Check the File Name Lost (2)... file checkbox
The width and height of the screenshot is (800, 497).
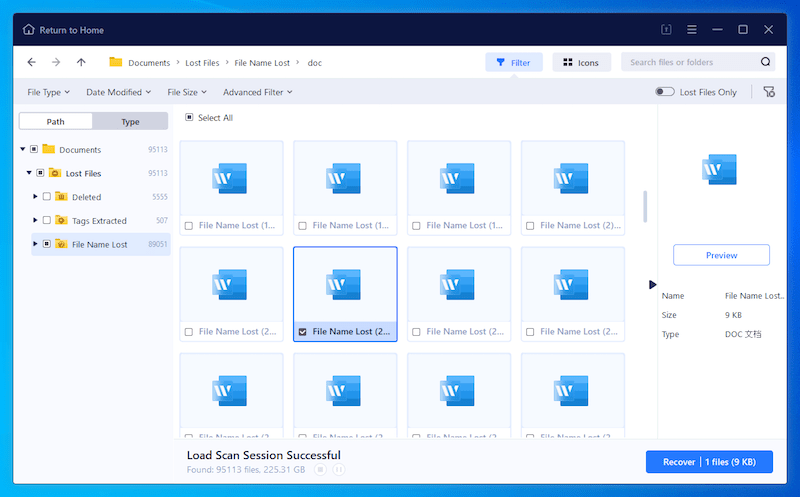[530, 226]
